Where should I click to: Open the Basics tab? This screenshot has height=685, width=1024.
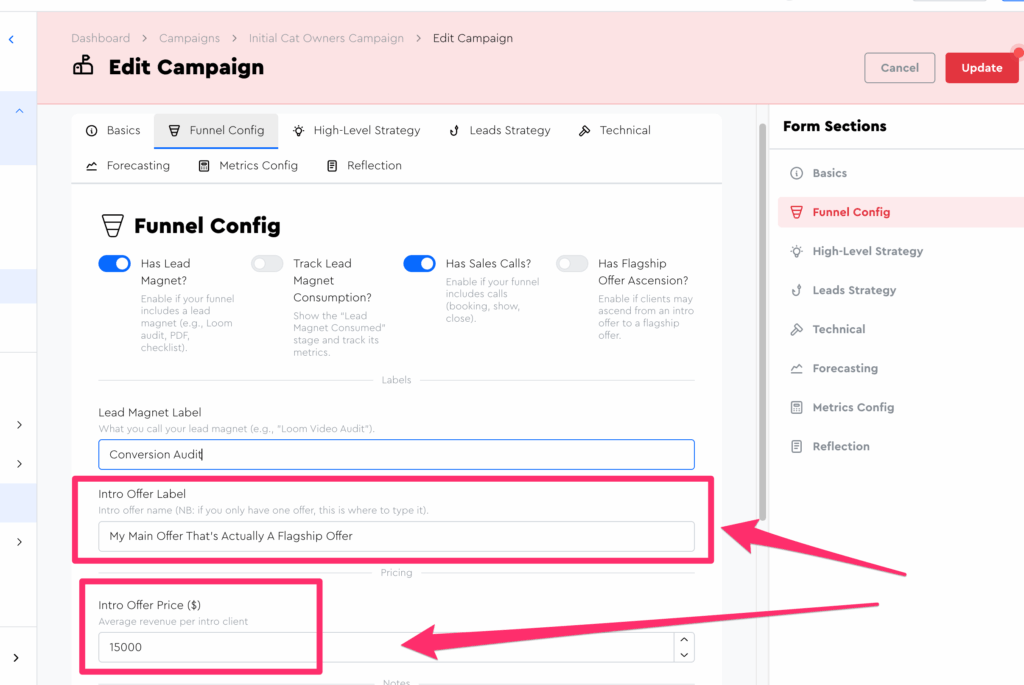coord(113,131)
